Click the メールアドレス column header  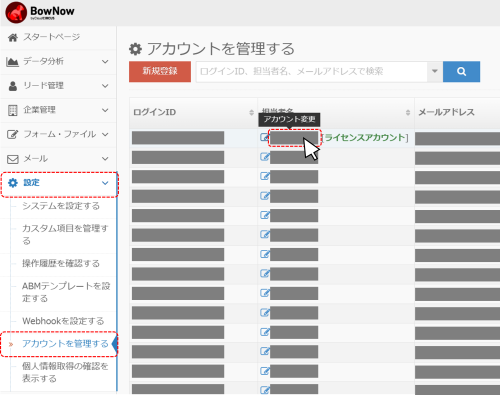(446, 112)
